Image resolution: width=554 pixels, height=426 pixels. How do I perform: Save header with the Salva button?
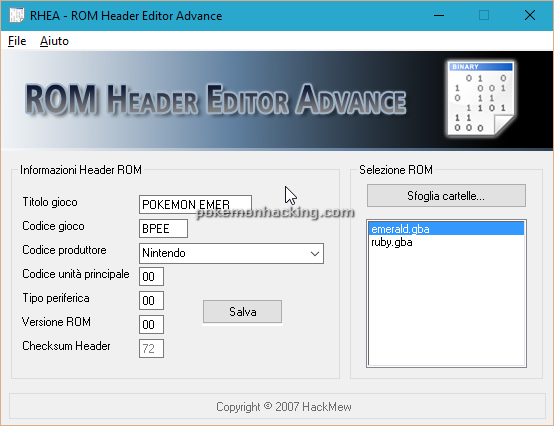(x=242, y=312)
